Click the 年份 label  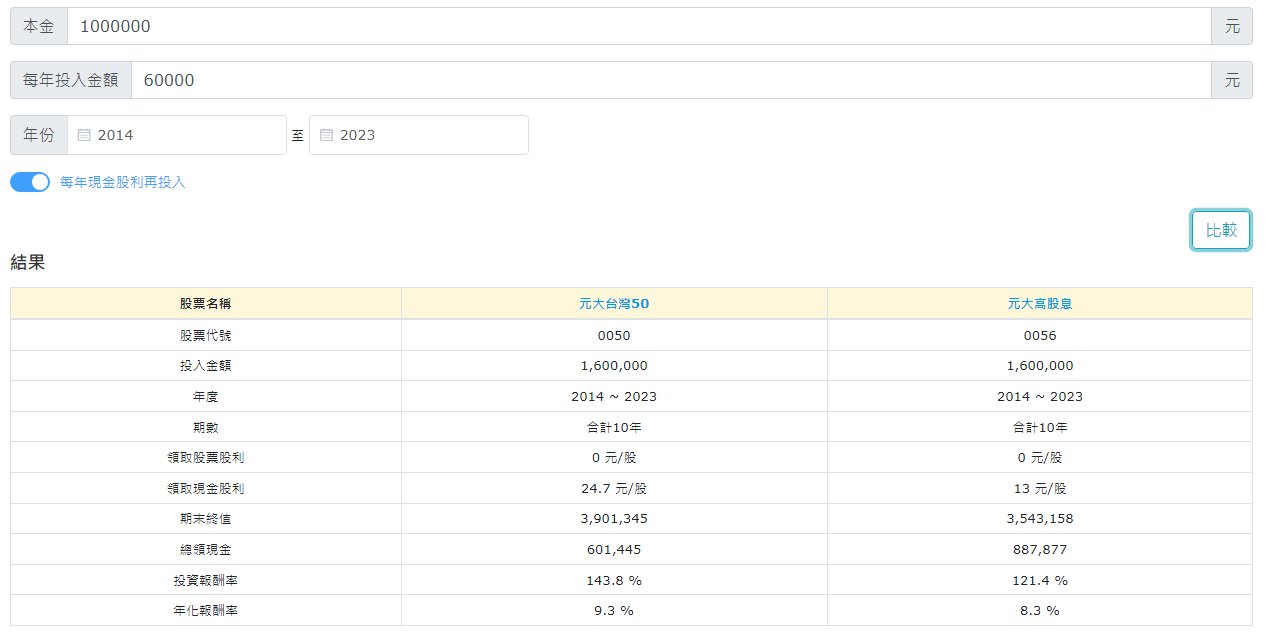(39, 135)
